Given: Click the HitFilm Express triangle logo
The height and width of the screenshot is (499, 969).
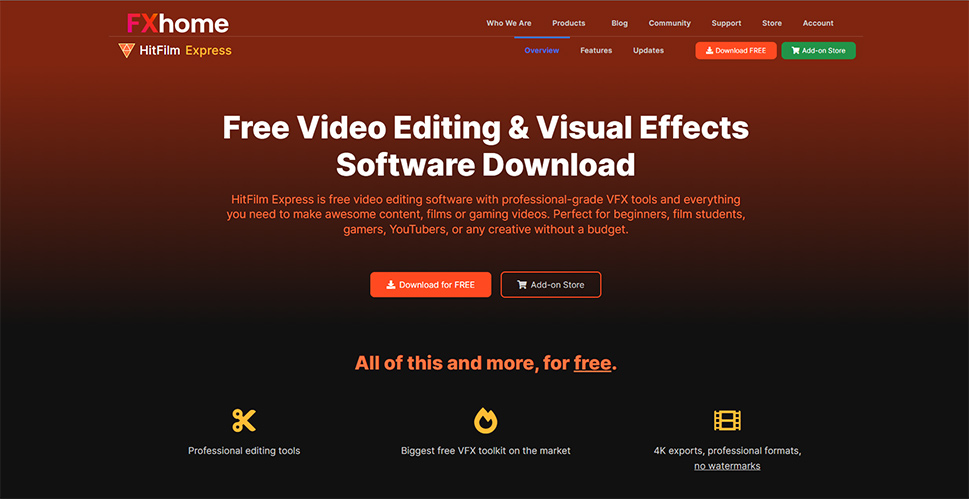Looking at the screenshot, I should (x=126, y=51).
